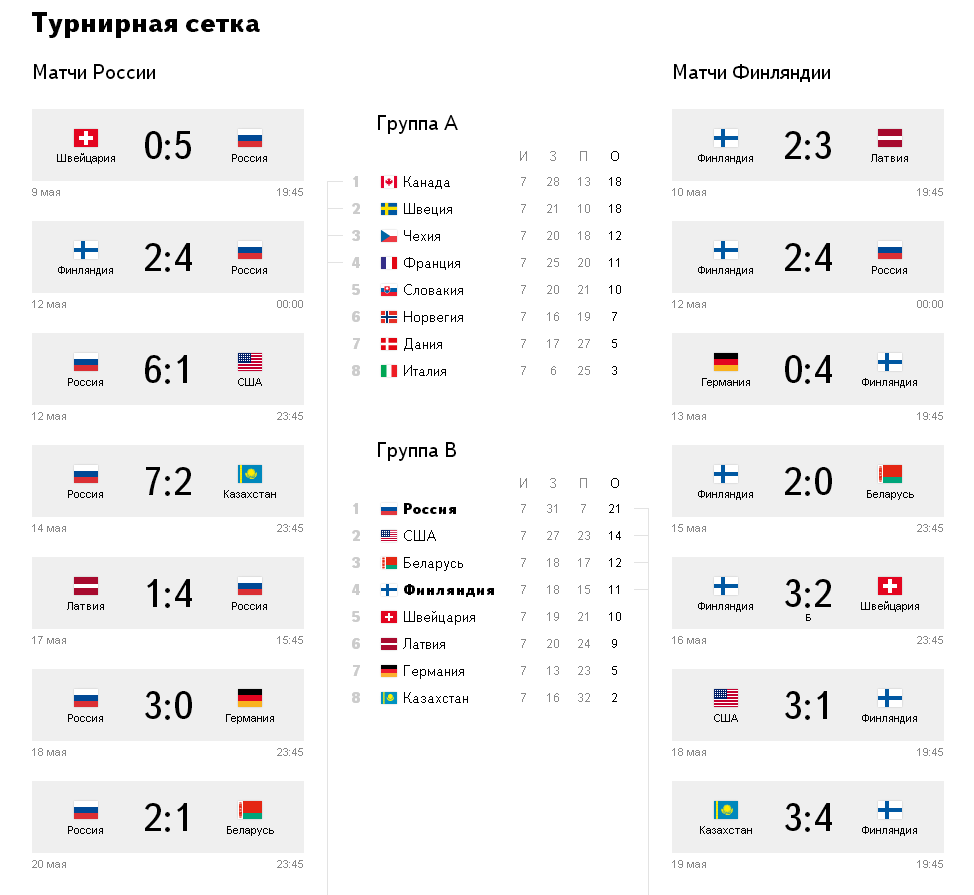Click the Sweden flag in Group A table
This screenshot has height=895, width=974.
(389, 209)
